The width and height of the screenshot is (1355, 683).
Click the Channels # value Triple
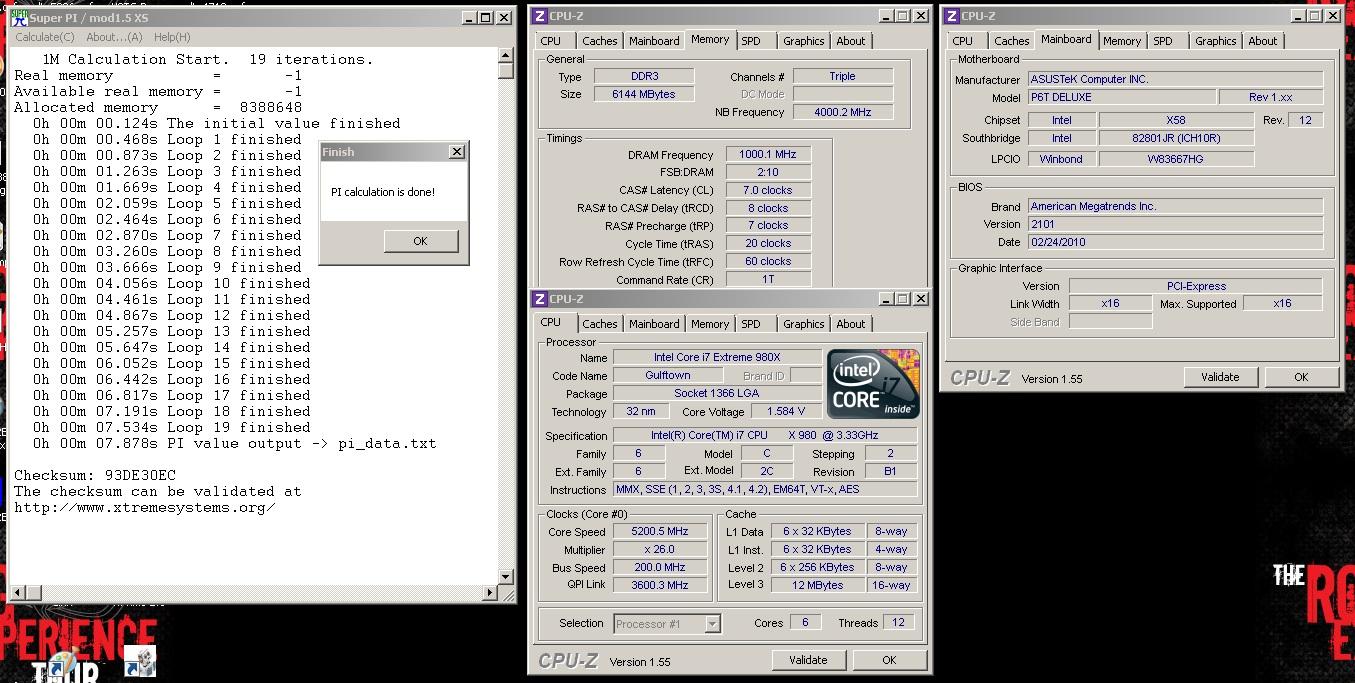[842, 76]
